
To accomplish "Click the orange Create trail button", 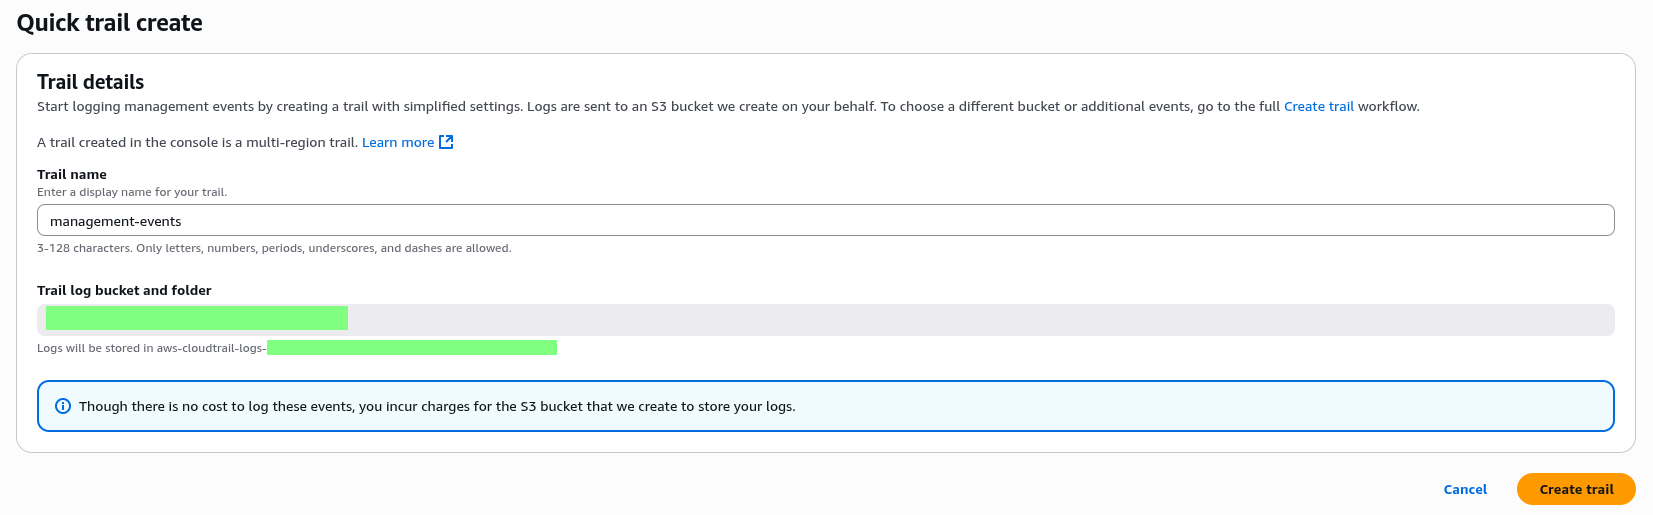I will point(1575,489).
